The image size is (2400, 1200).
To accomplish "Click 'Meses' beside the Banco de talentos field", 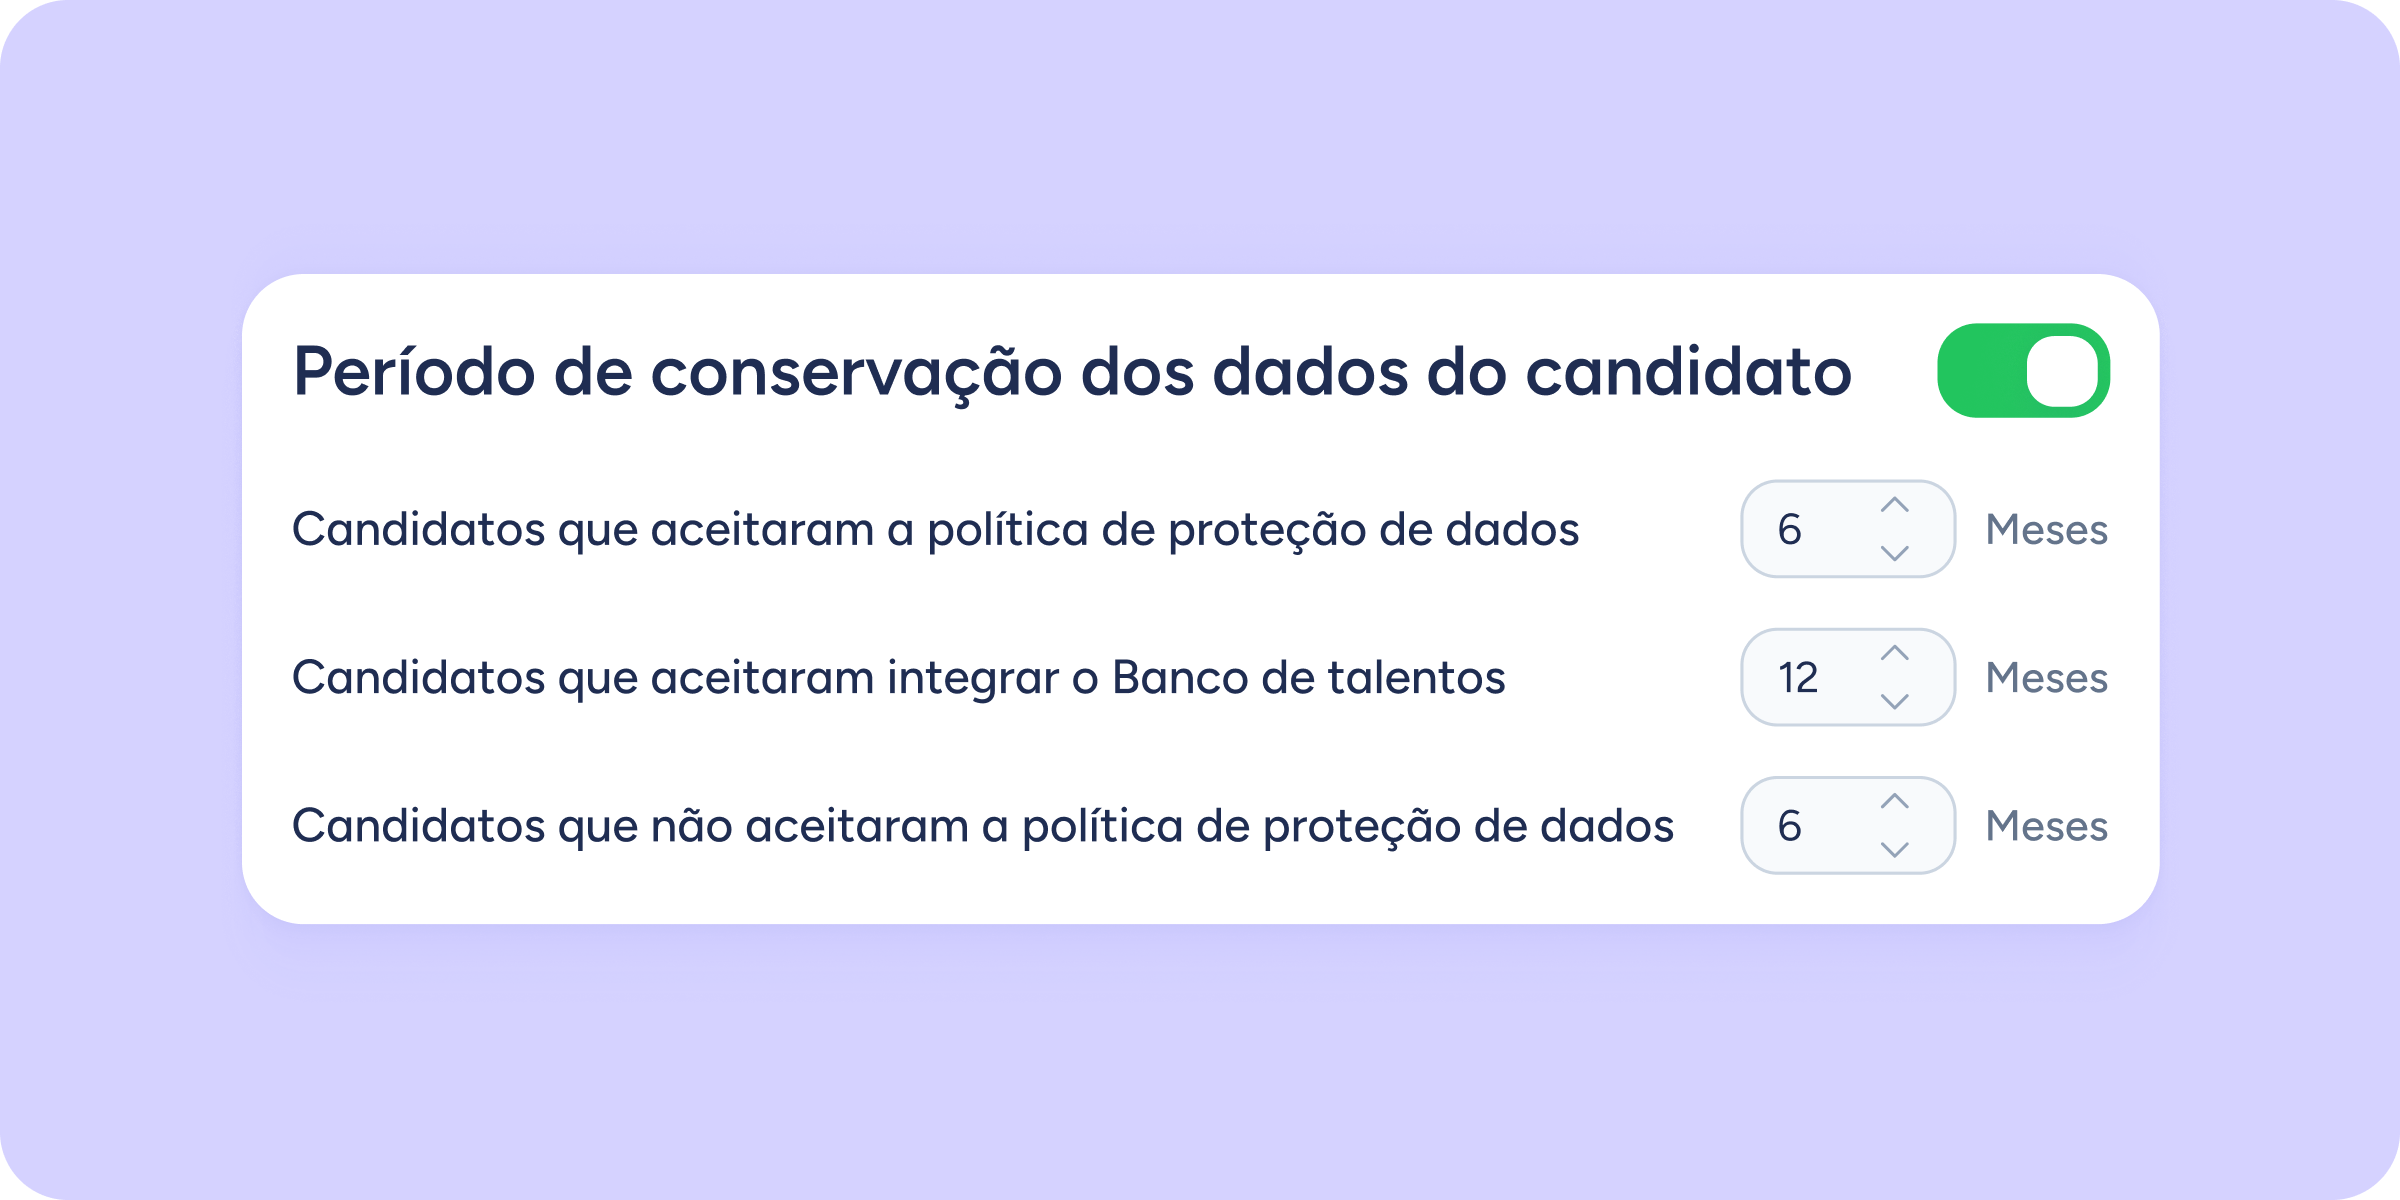I will pos(2046,677).
